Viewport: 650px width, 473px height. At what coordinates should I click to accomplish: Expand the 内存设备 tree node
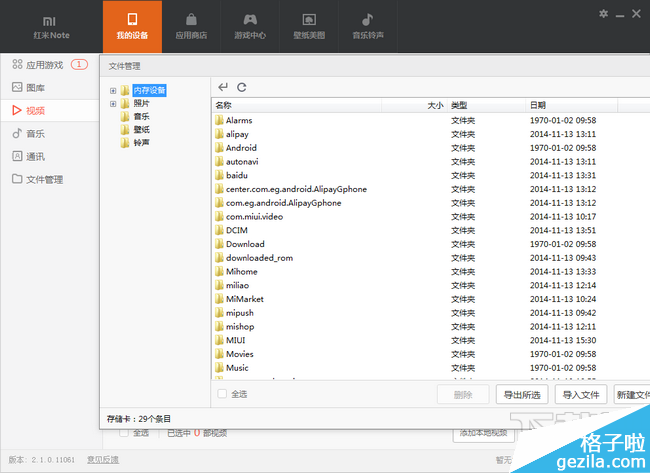(113, 90)
